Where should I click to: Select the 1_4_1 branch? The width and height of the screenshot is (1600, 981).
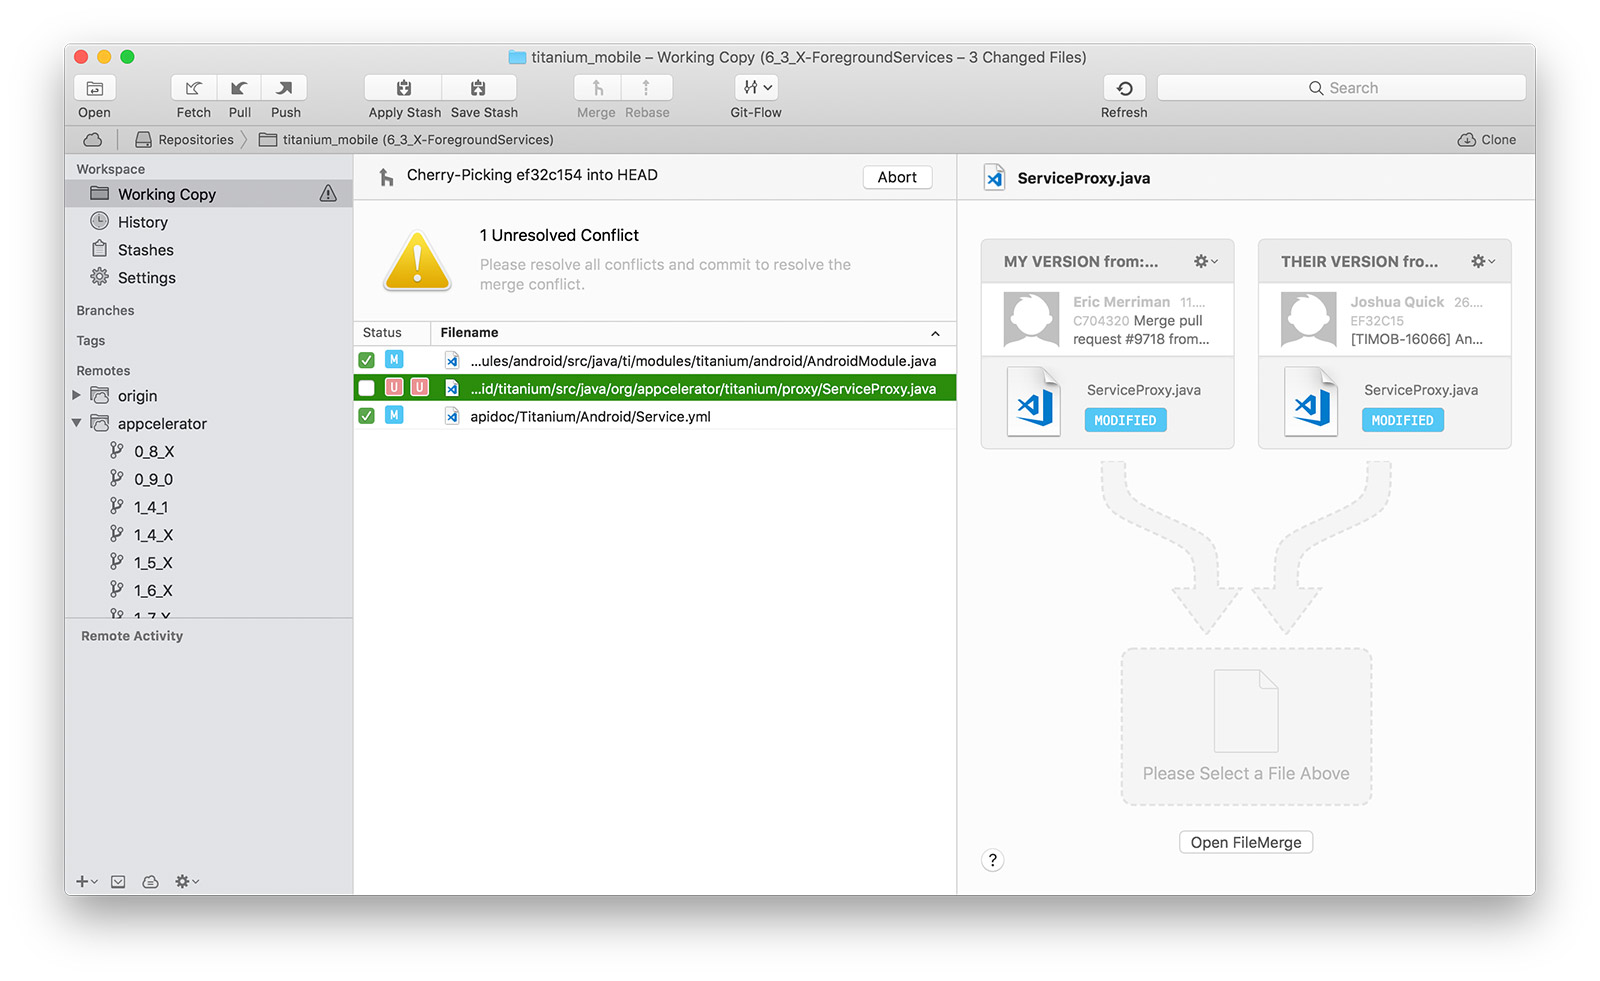[151, 508]
